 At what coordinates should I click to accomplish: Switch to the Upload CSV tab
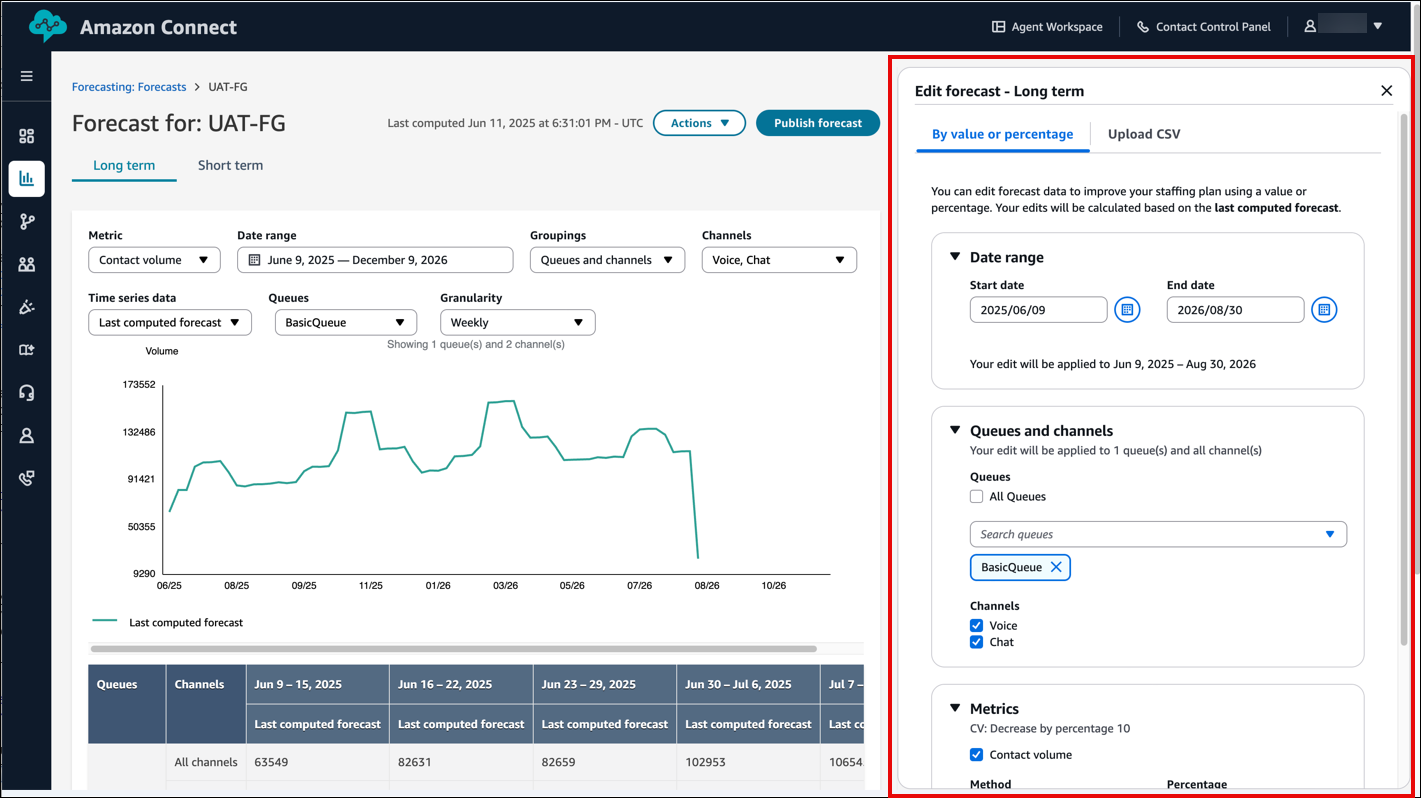click(1143, 133)
